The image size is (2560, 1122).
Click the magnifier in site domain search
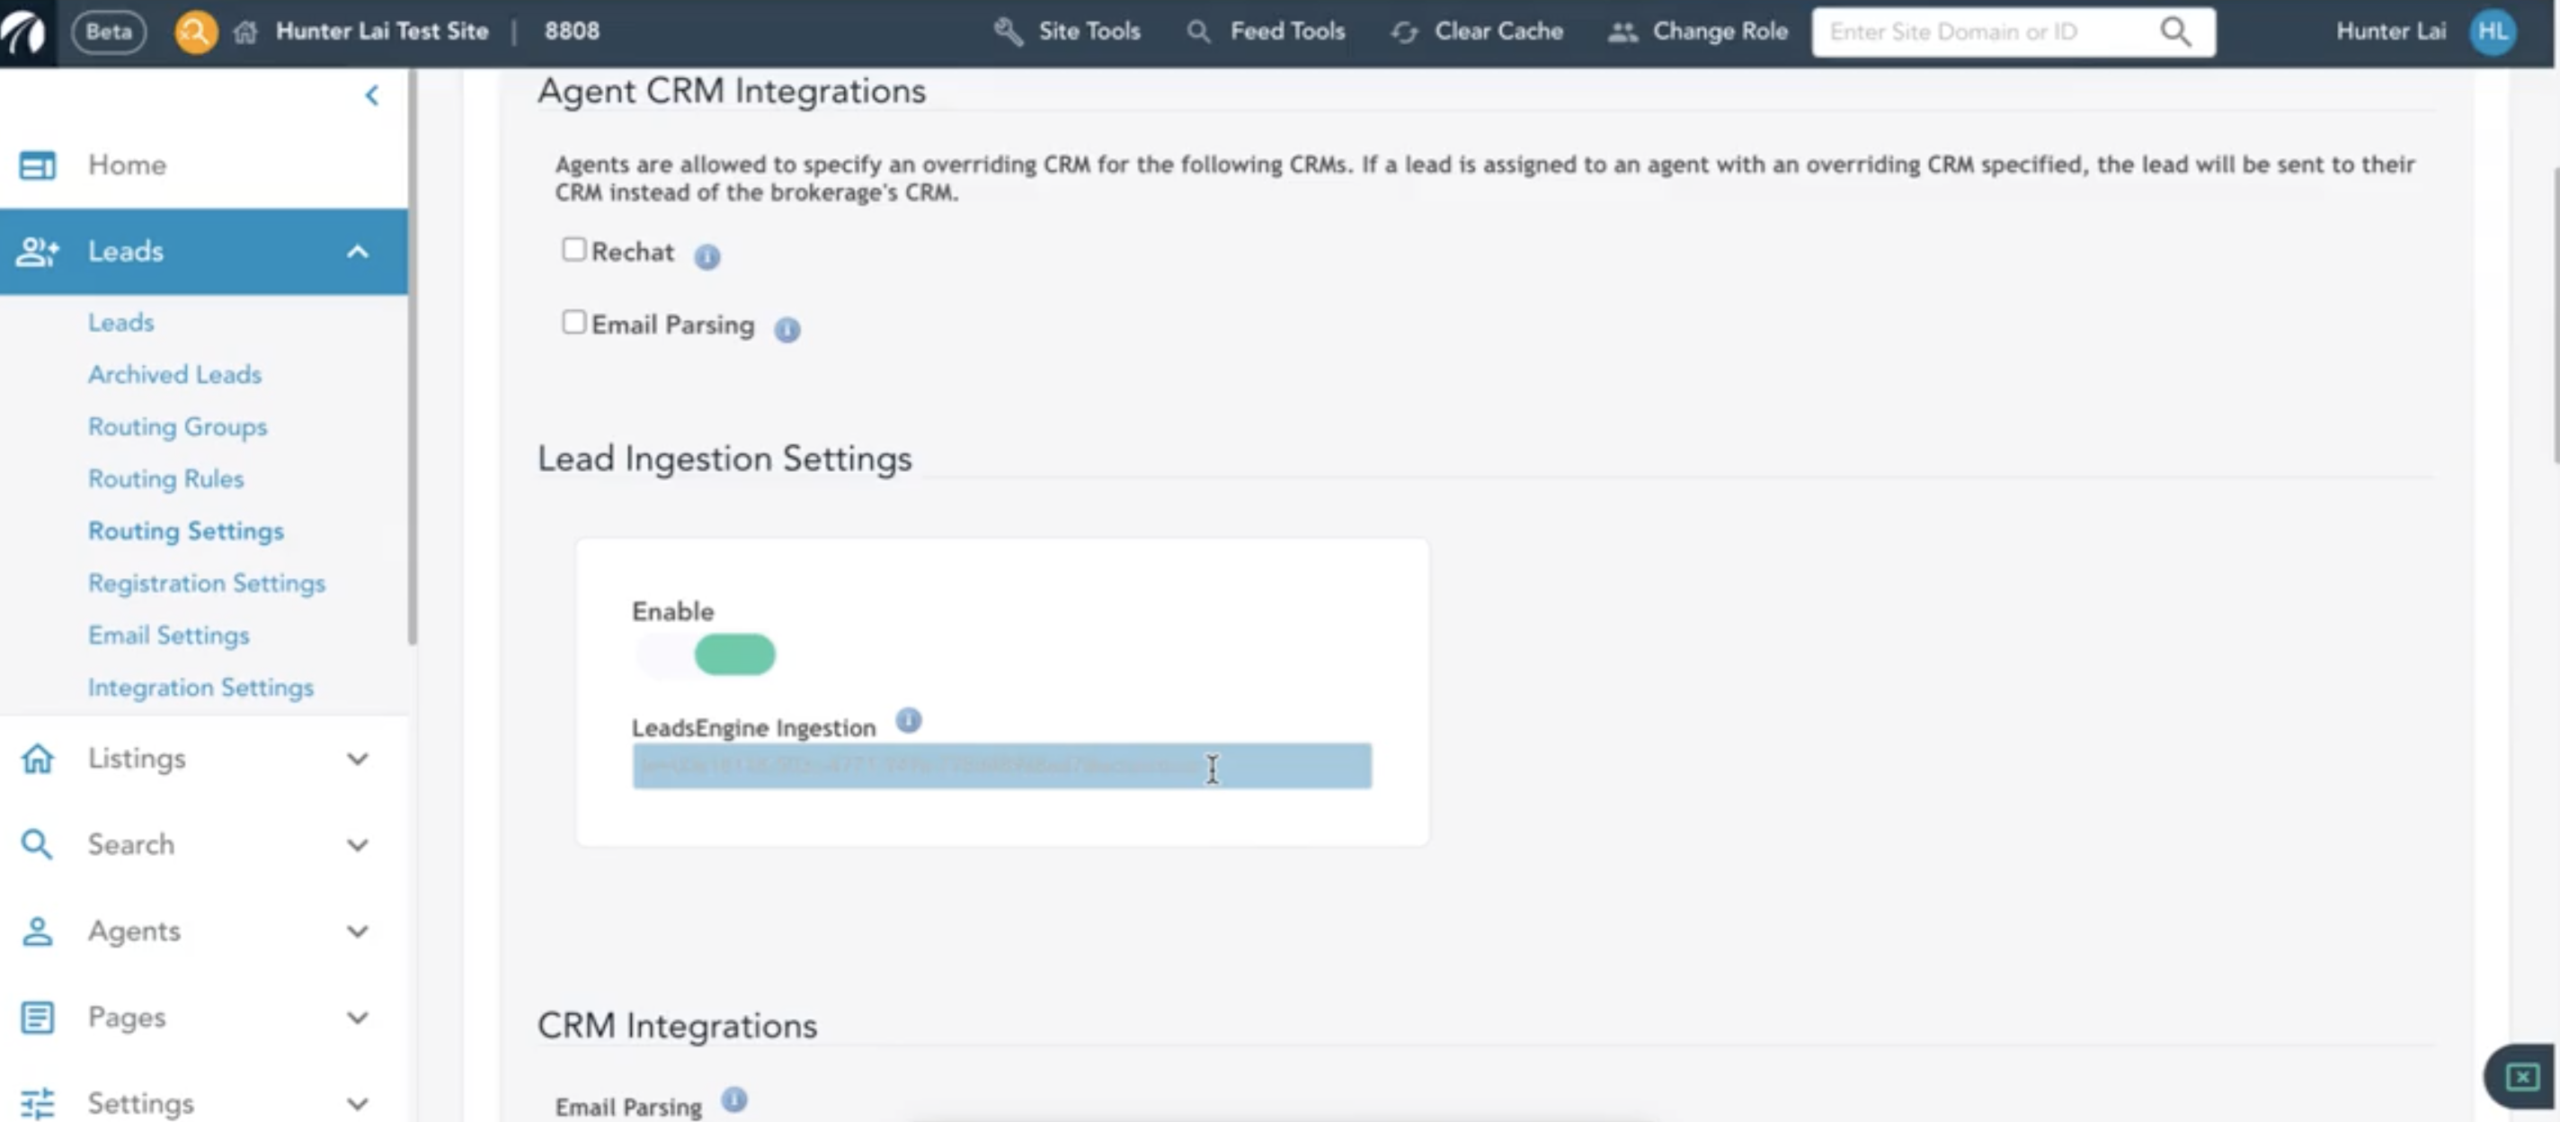[2175, 32]
